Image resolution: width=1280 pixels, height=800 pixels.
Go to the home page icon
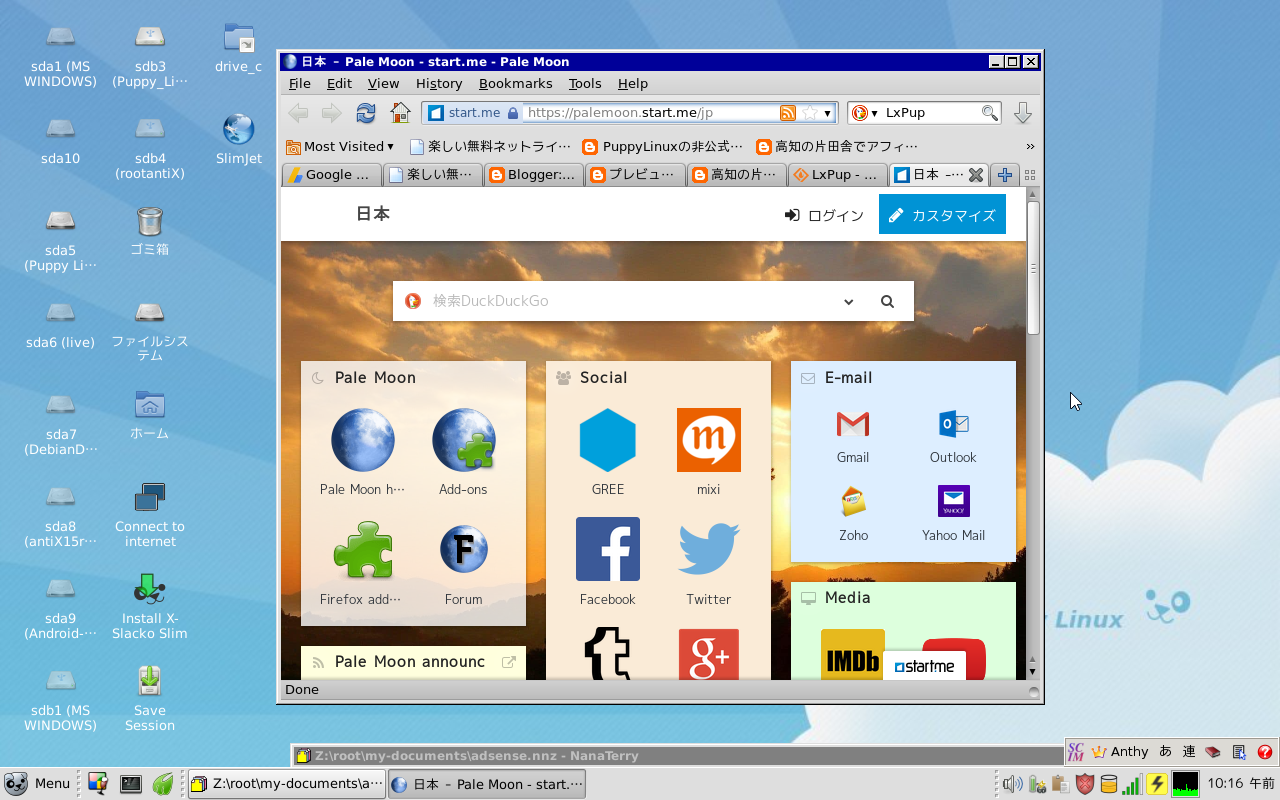point(400,113)
